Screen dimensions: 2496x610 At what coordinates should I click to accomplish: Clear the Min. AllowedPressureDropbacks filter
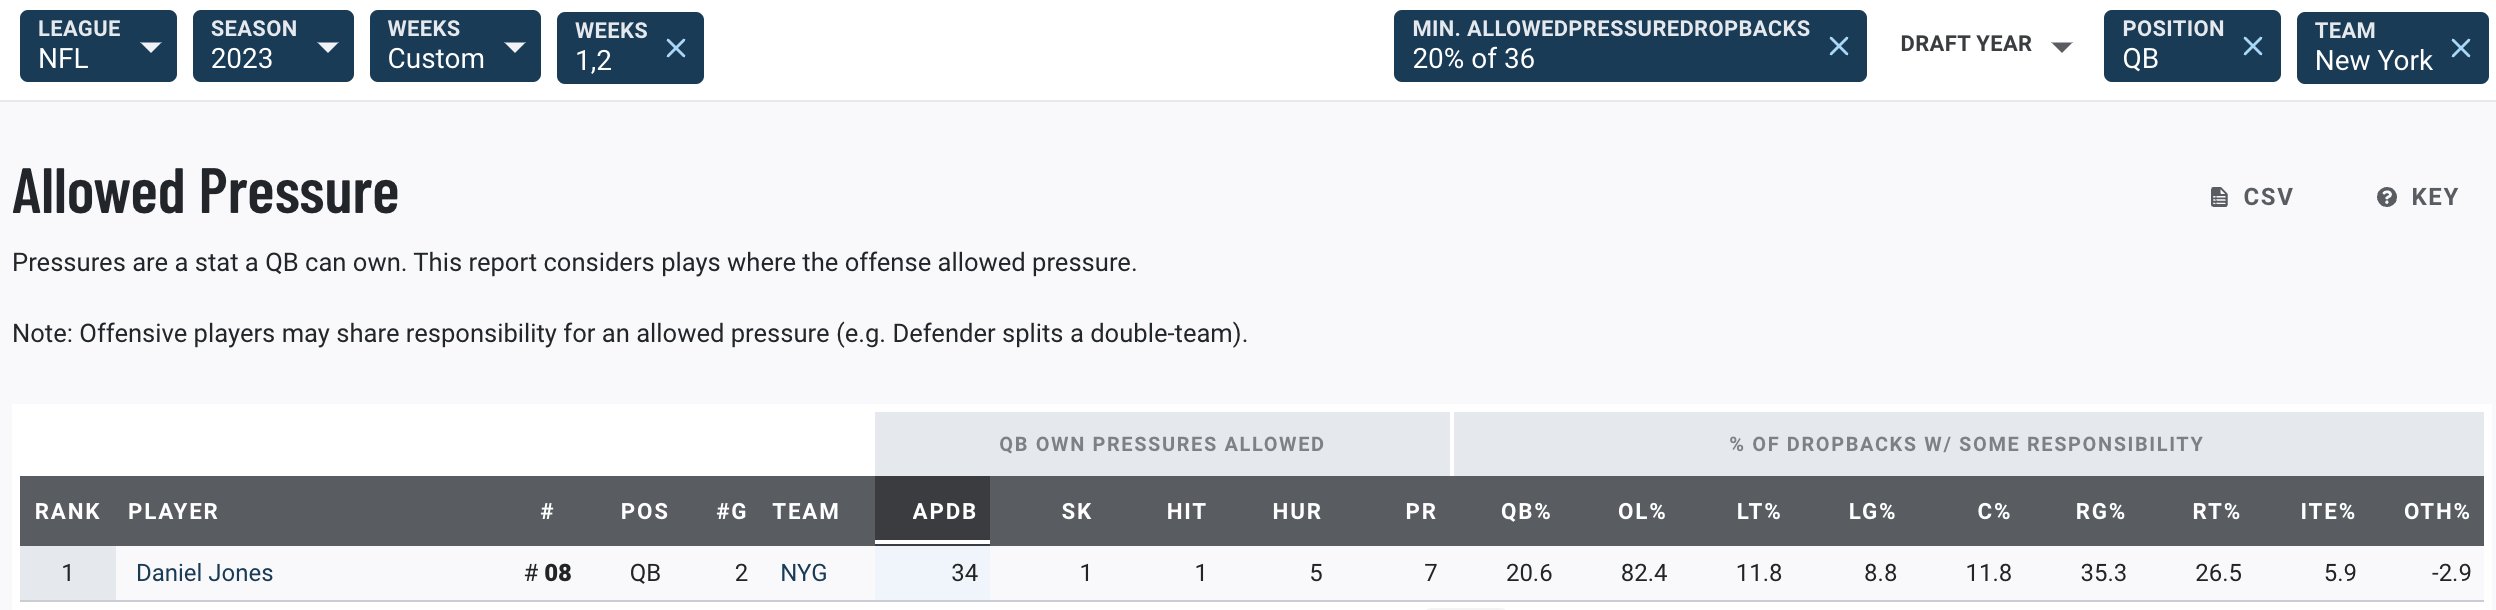(x=1838, y=46)
